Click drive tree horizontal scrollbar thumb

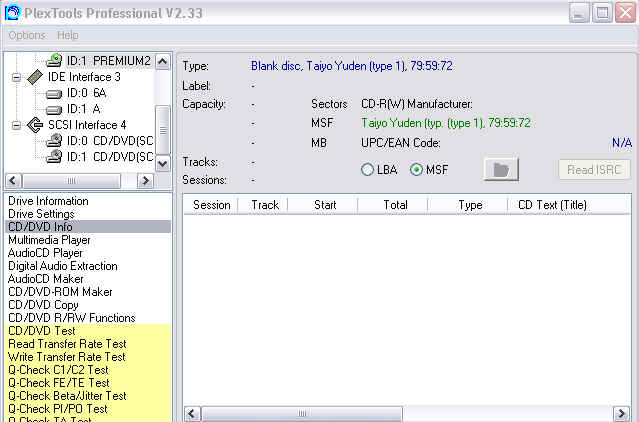[x=71, y=180]
